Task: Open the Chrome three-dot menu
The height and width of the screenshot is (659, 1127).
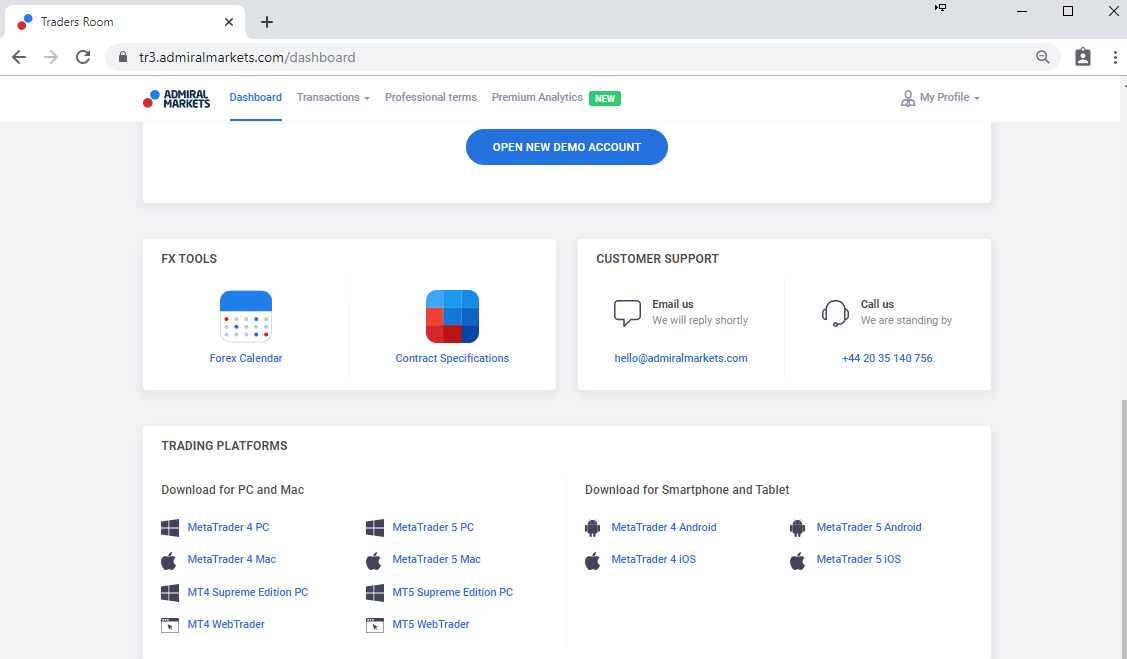Action: 1115,57
